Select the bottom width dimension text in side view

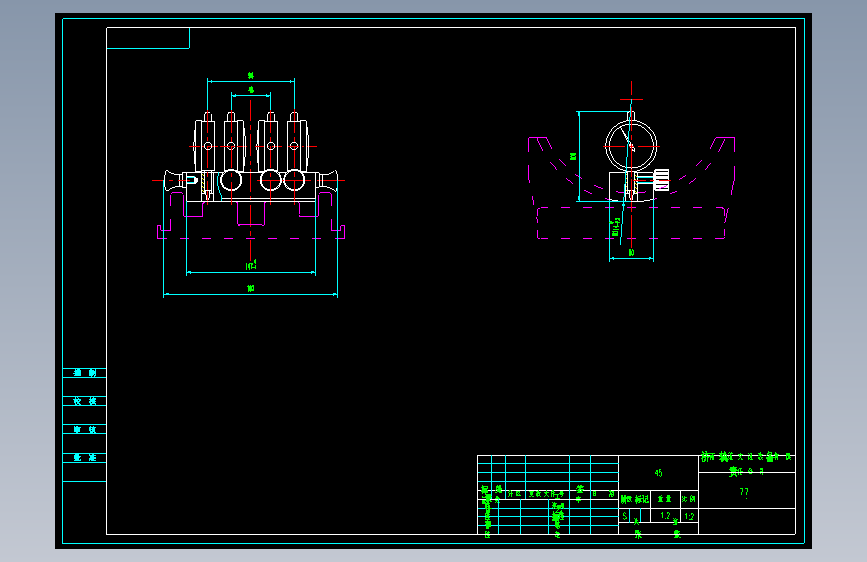point(631,253)
